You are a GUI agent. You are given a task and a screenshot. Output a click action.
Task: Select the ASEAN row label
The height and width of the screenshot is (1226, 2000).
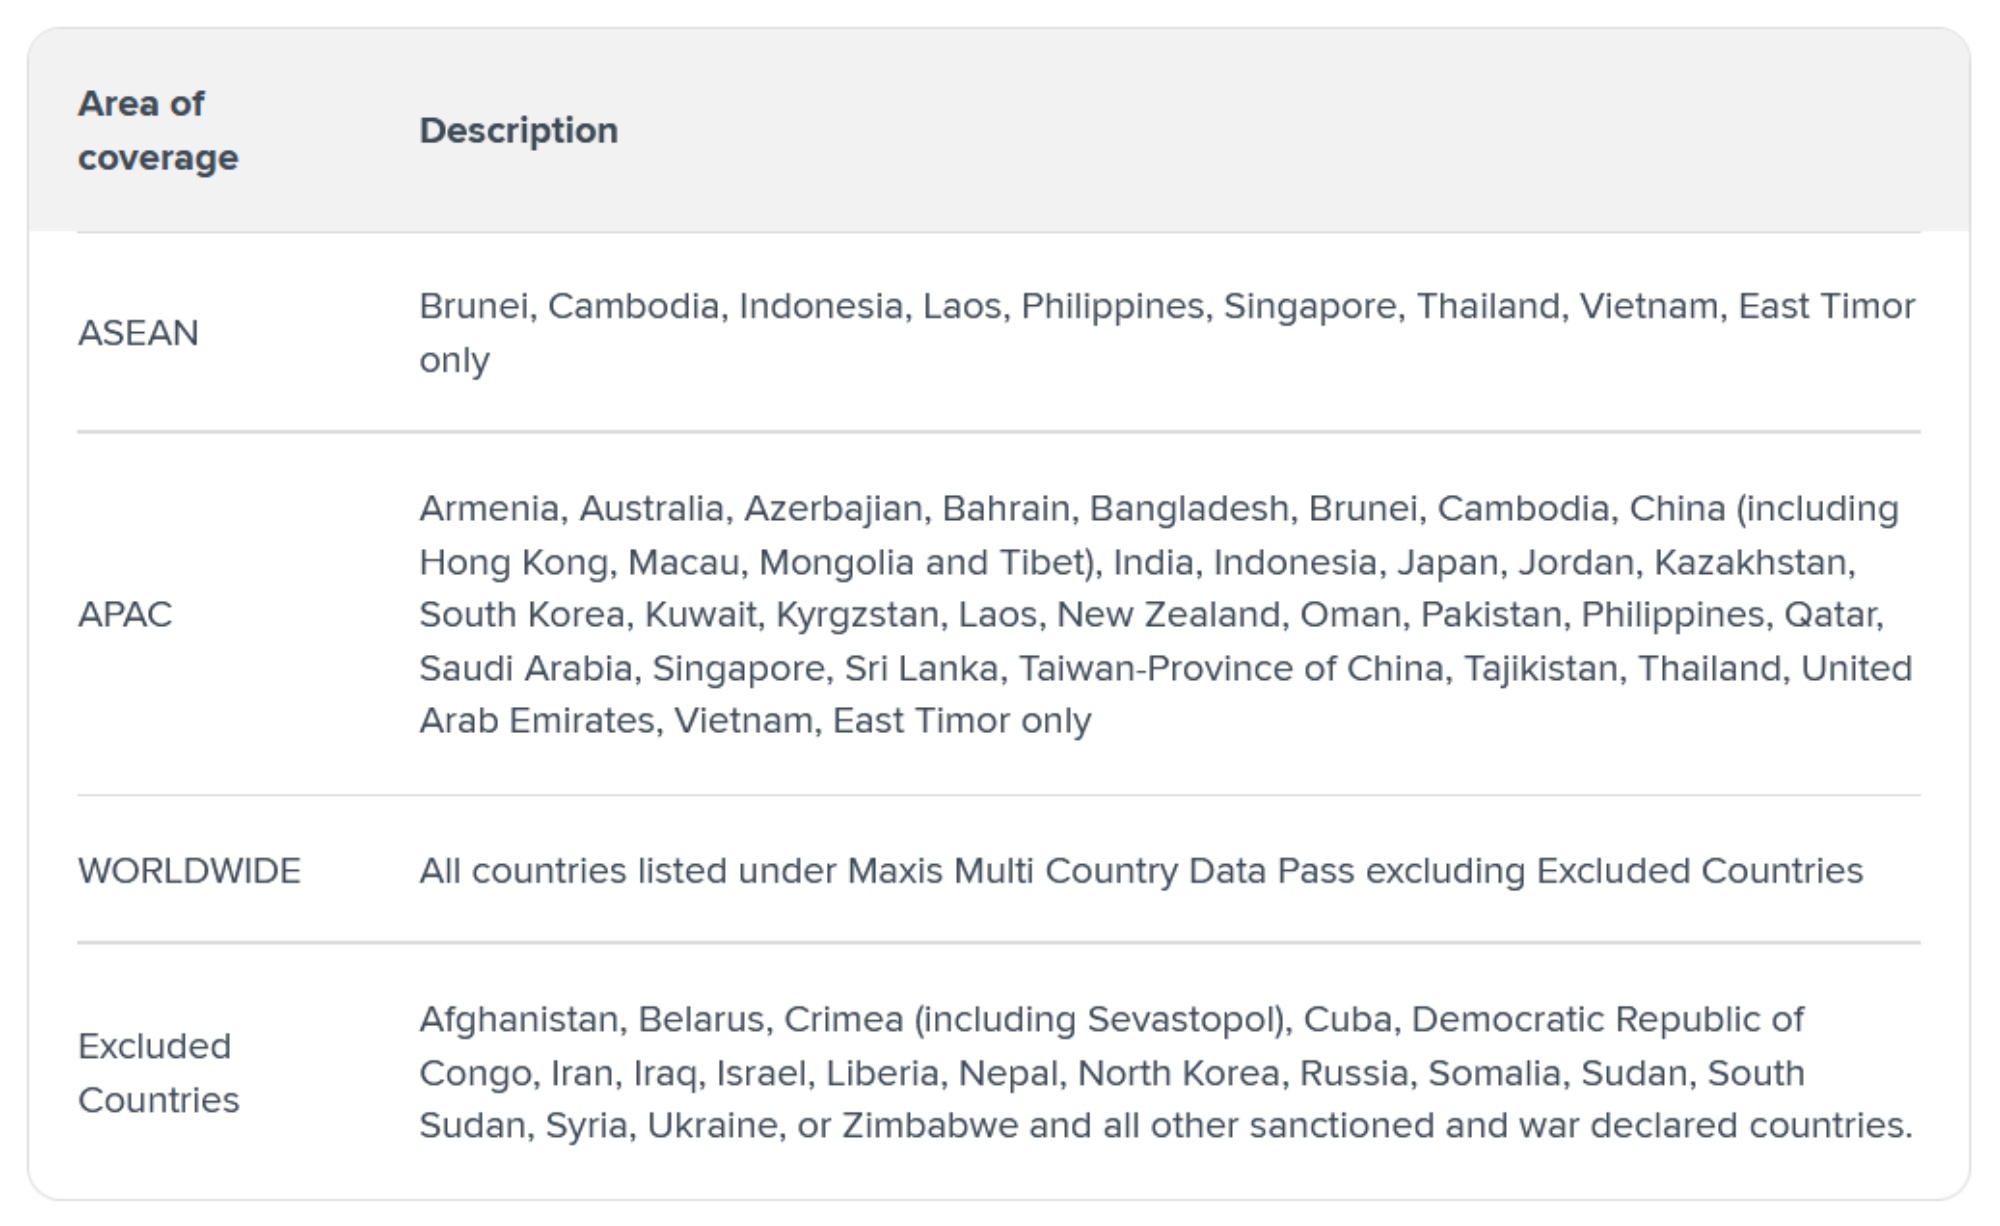[x=138, y=333]
